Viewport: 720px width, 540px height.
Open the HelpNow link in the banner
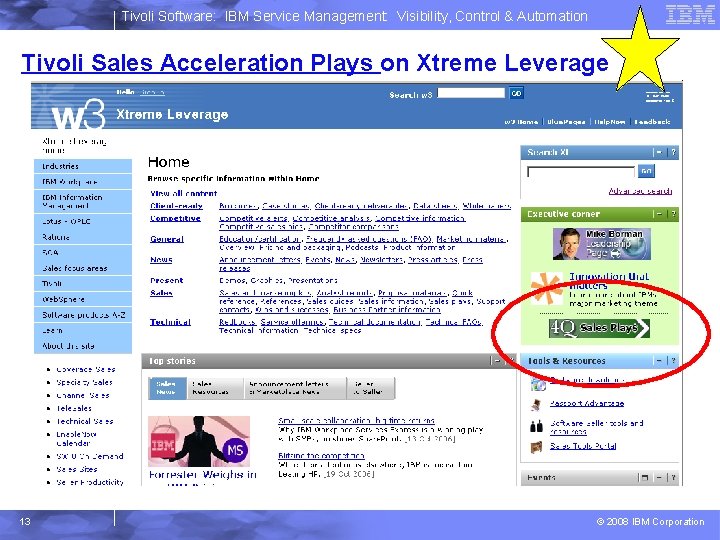(x=610, y=122)
